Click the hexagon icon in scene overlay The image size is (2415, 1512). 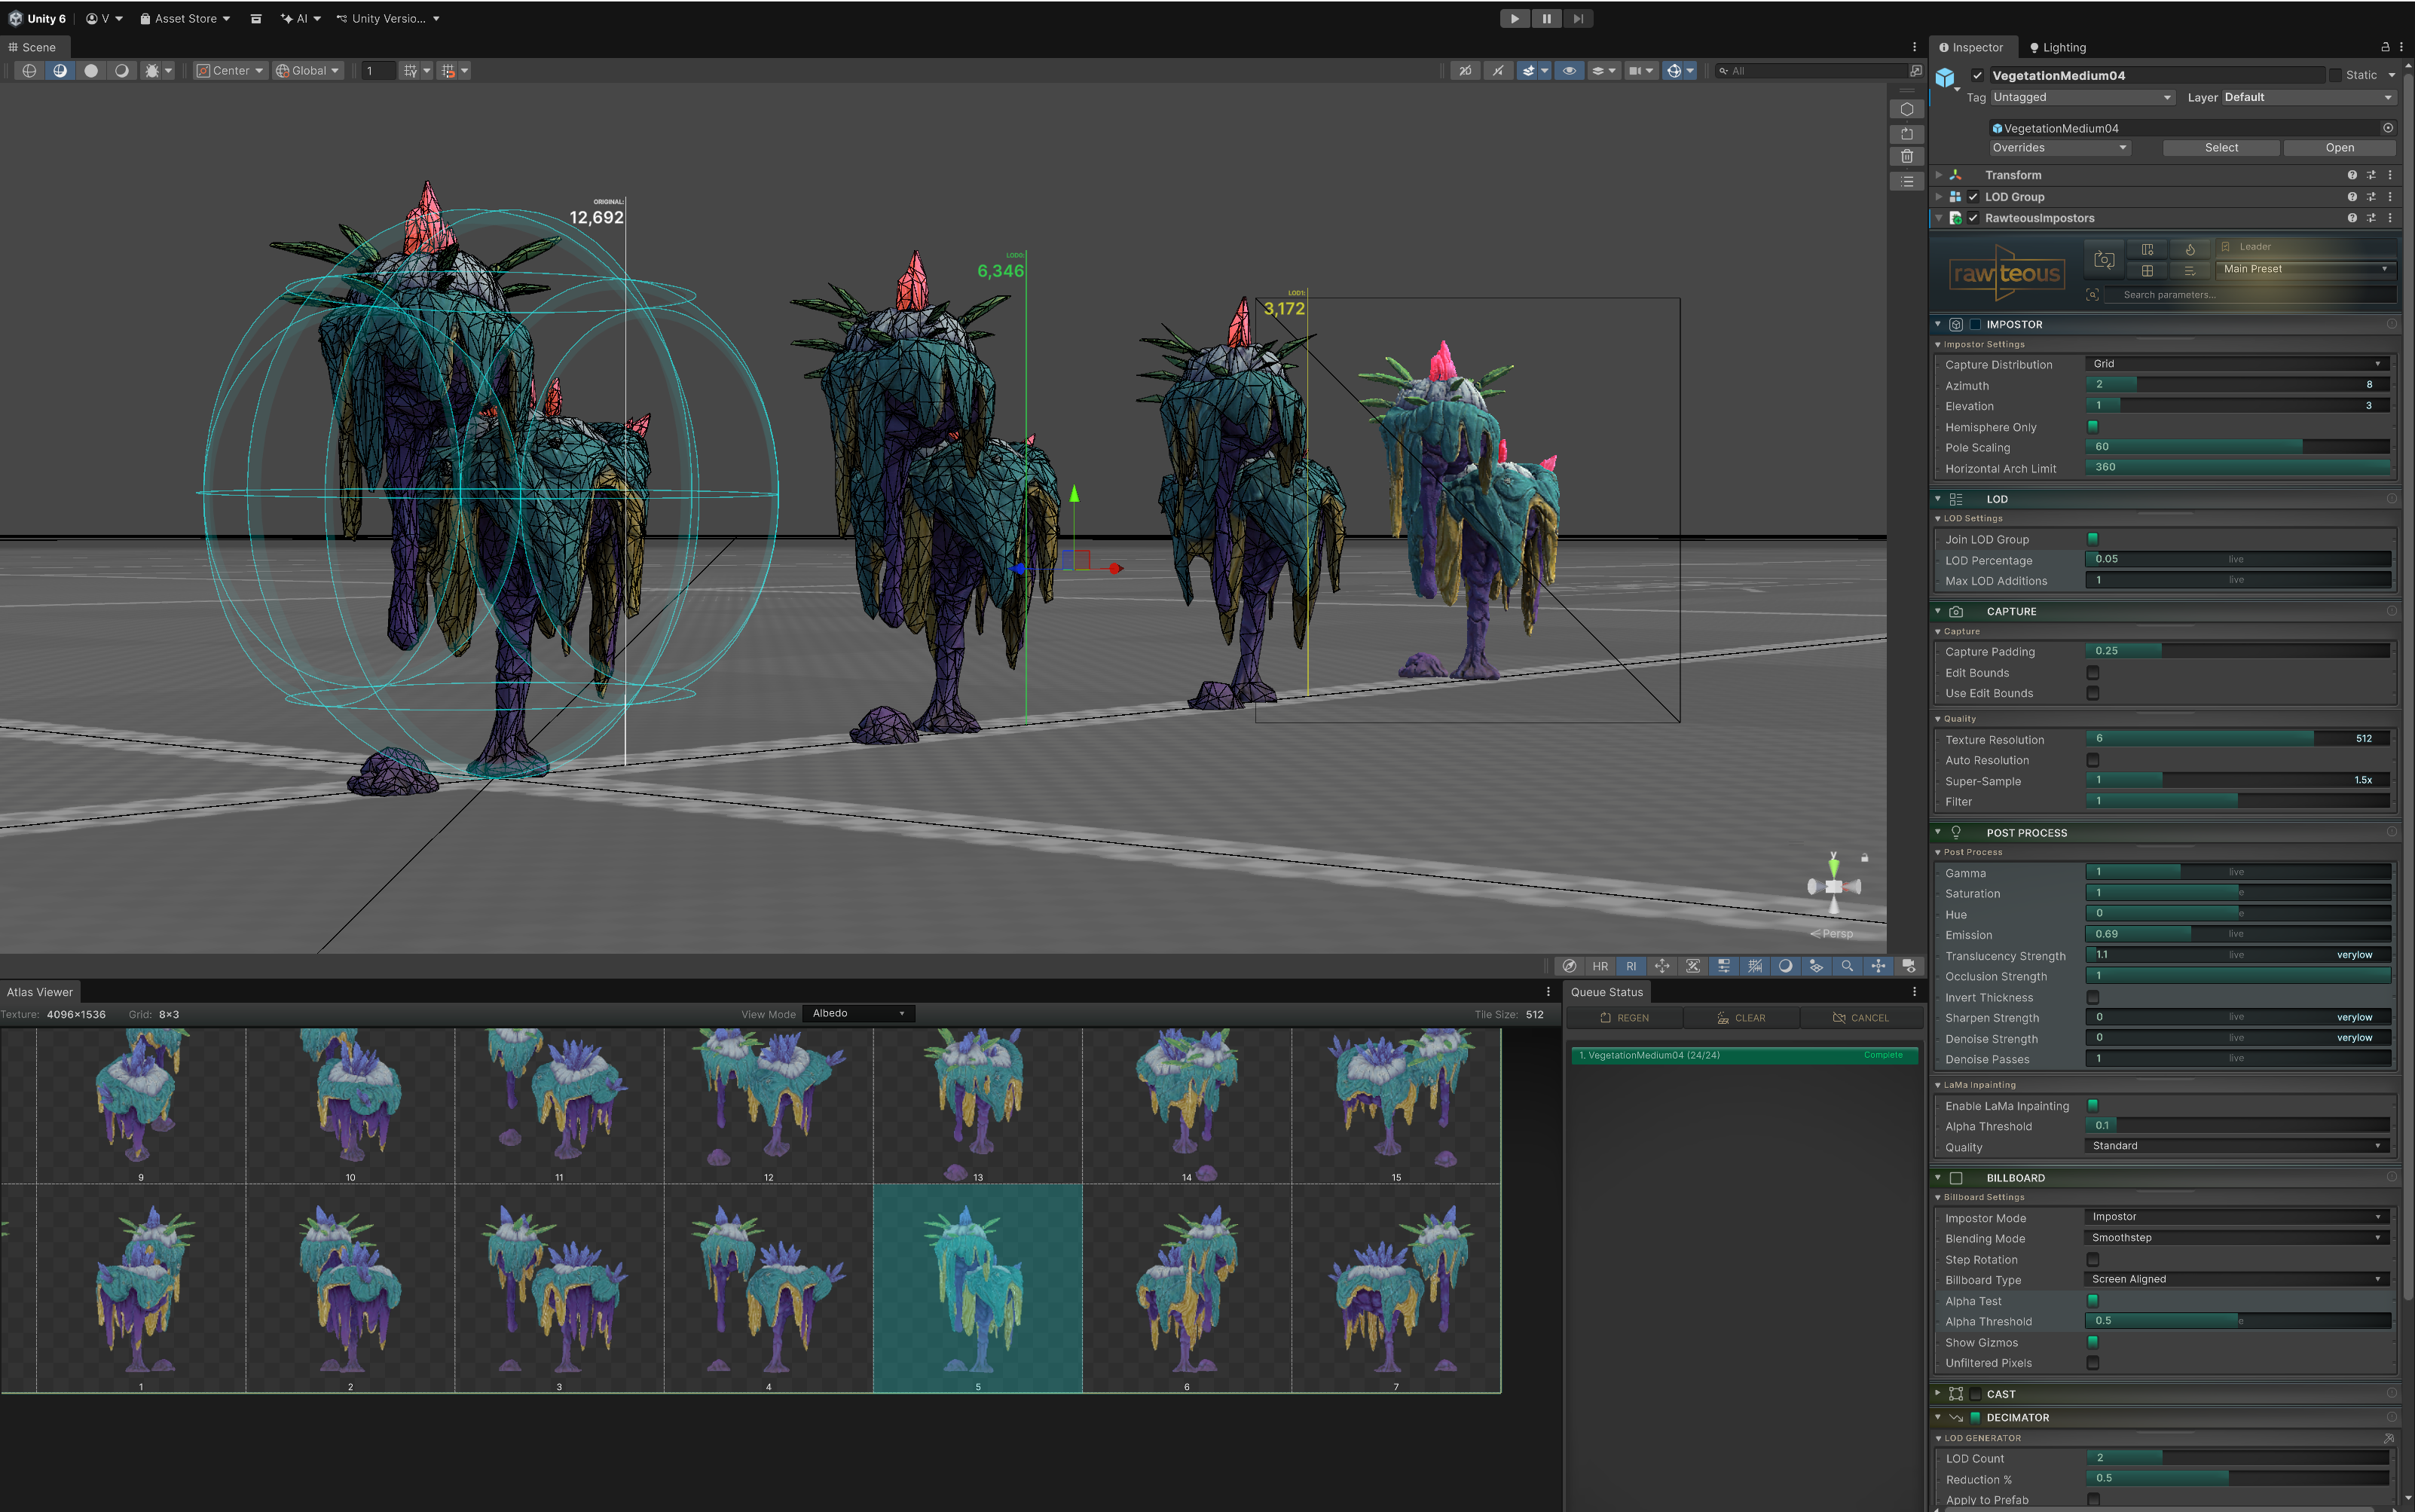point(1907,109)
